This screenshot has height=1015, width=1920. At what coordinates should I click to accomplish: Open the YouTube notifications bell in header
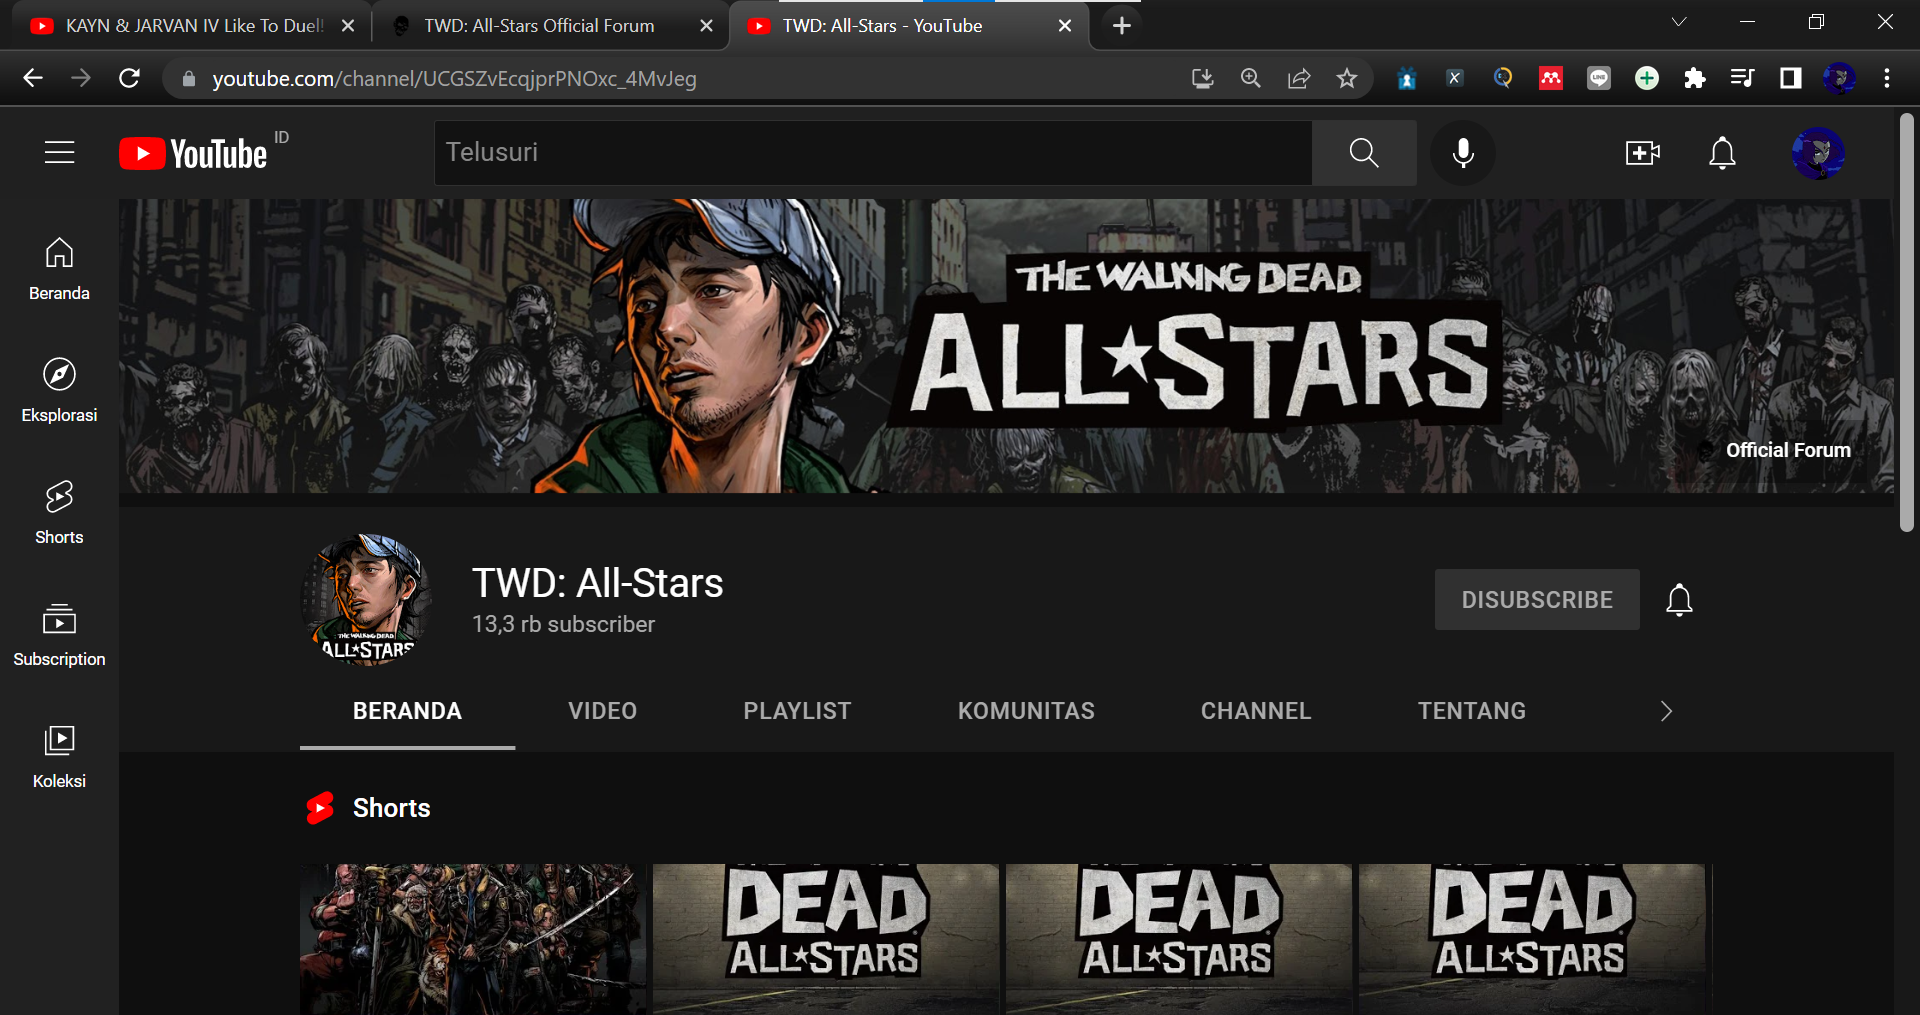pyautogui.click(x=1722, y=152)
